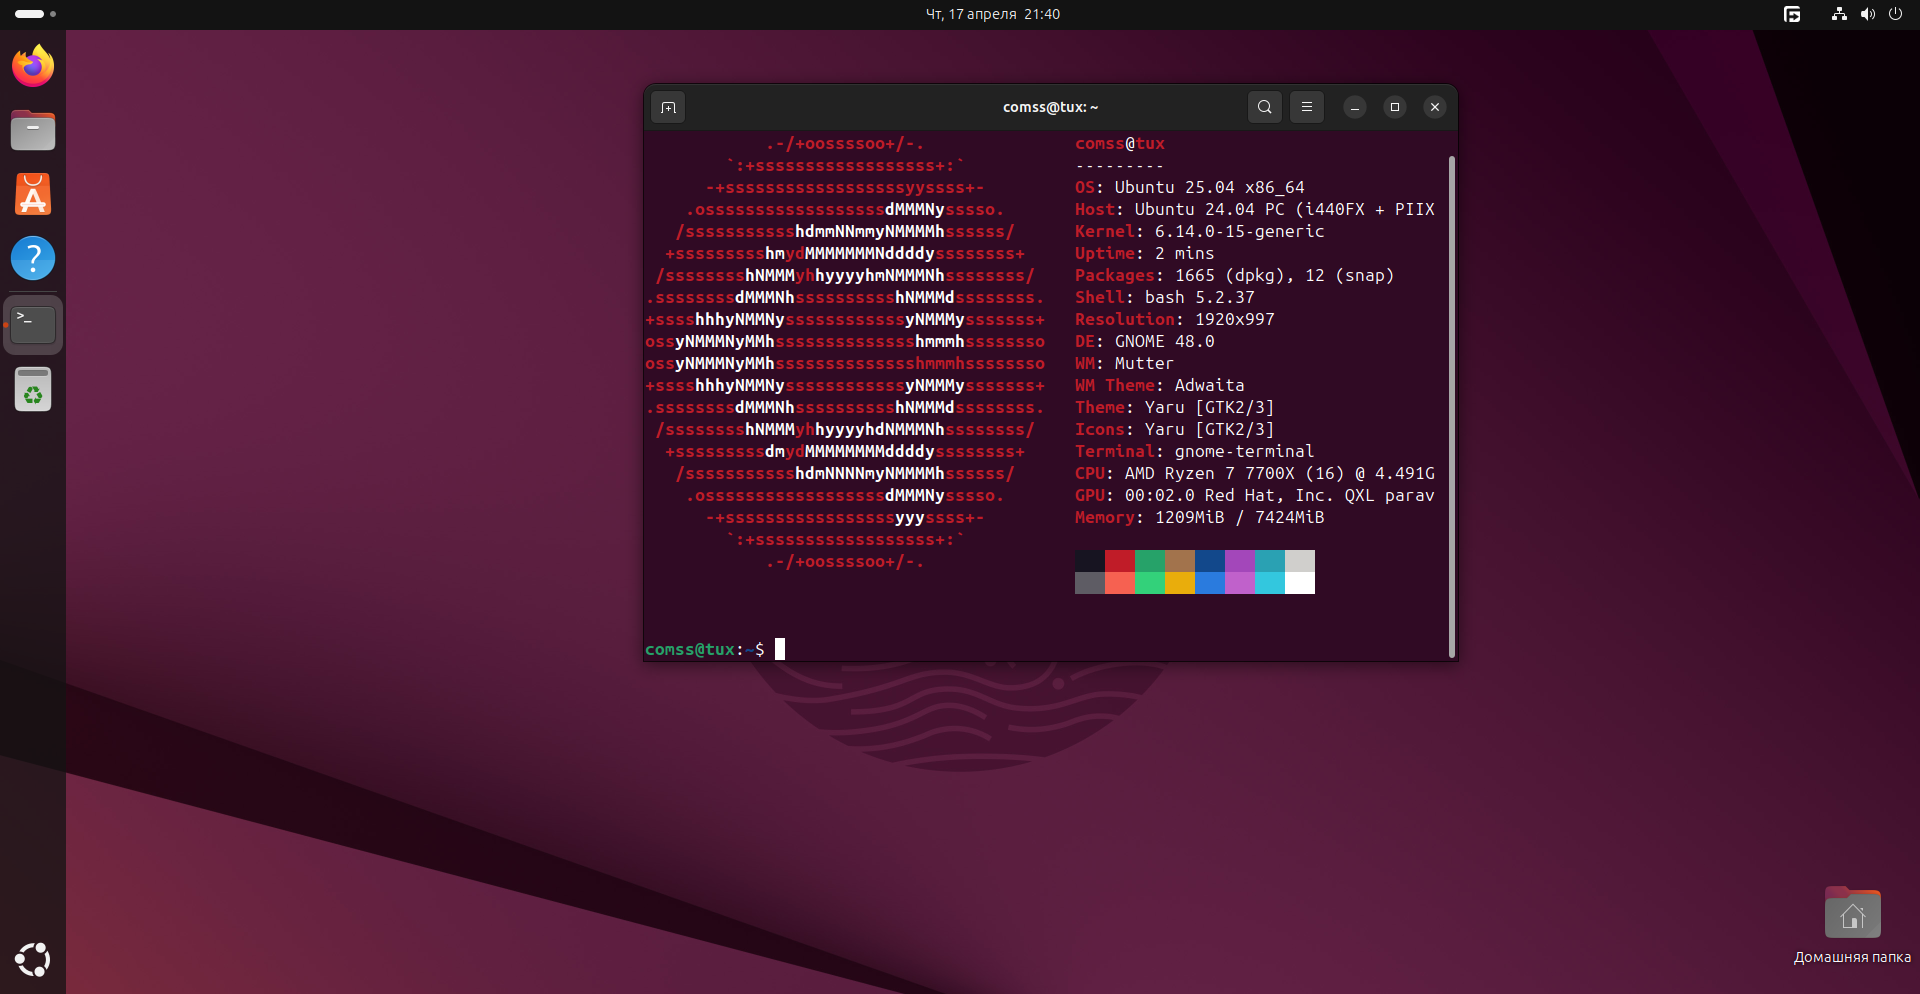Viewport: 1920px width, 994px height.
Task: Show applications via the Ubuntu logo button
Action: pyautogui.click(x=33, y=960)
